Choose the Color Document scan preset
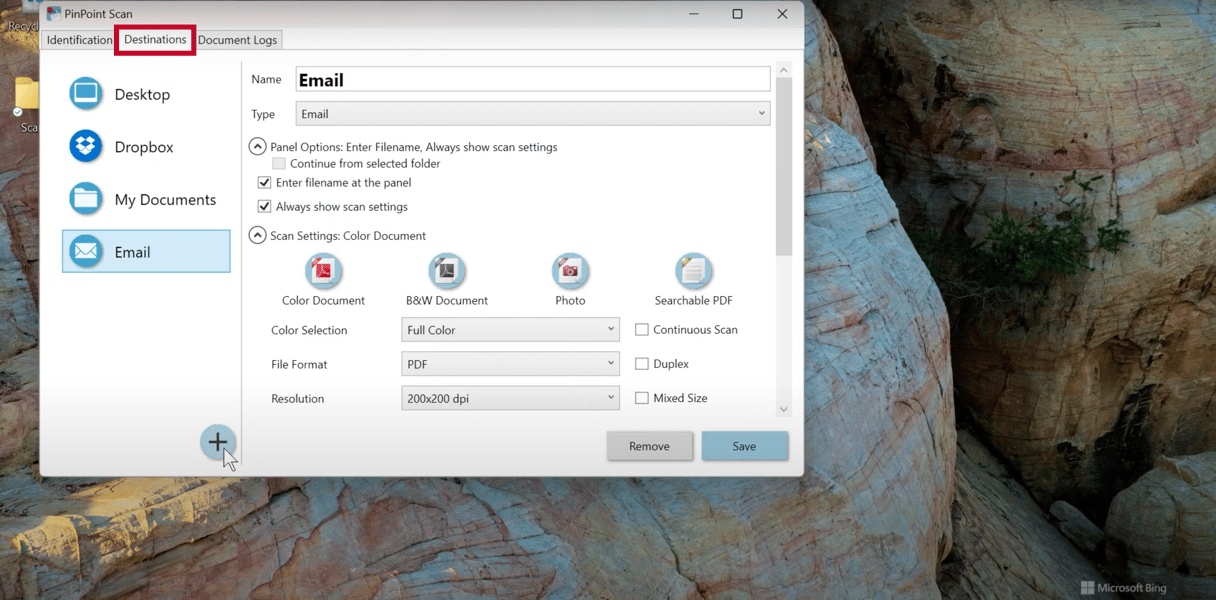 (323, 272)
